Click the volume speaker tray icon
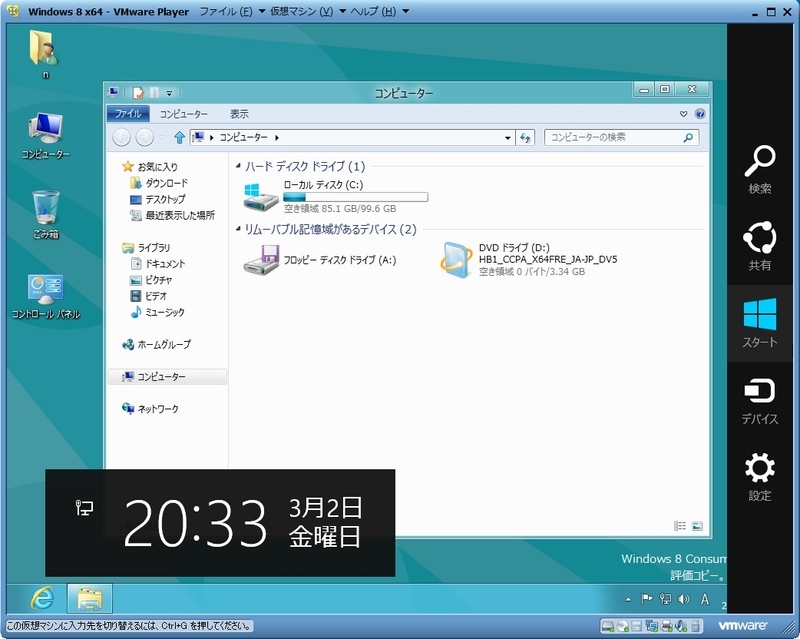Screen dimensions: 800x639 [x=684, y=599]
